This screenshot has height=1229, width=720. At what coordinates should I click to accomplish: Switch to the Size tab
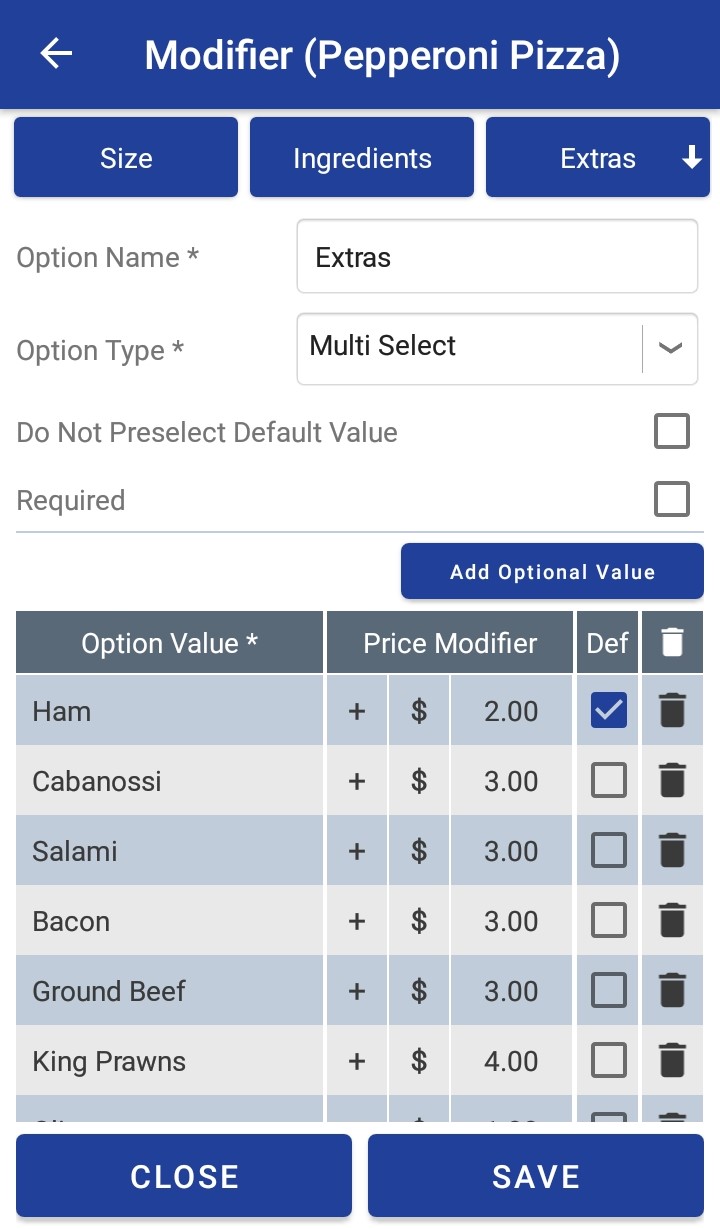(126, 158)
